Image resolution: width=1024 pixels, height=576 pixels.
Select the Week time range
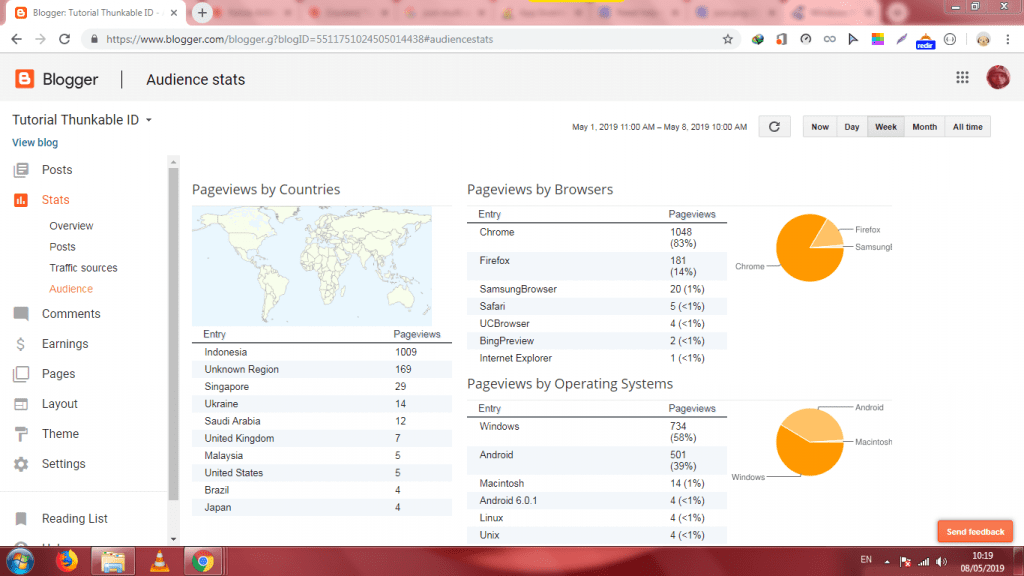885,127
